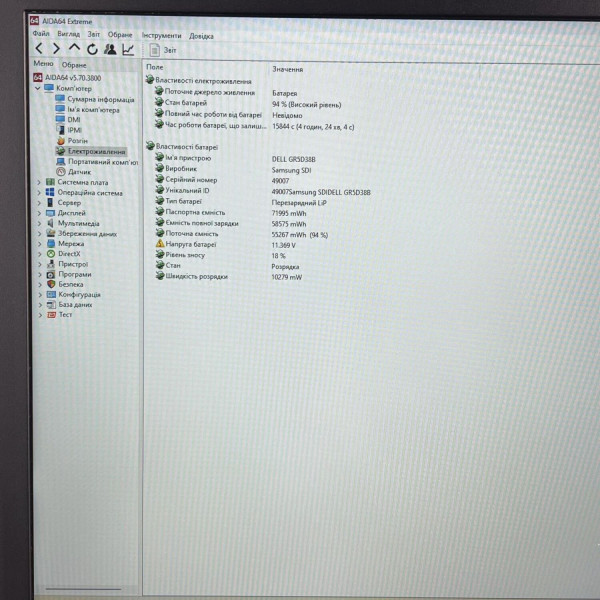Open the user management toolbar icon

110,49
